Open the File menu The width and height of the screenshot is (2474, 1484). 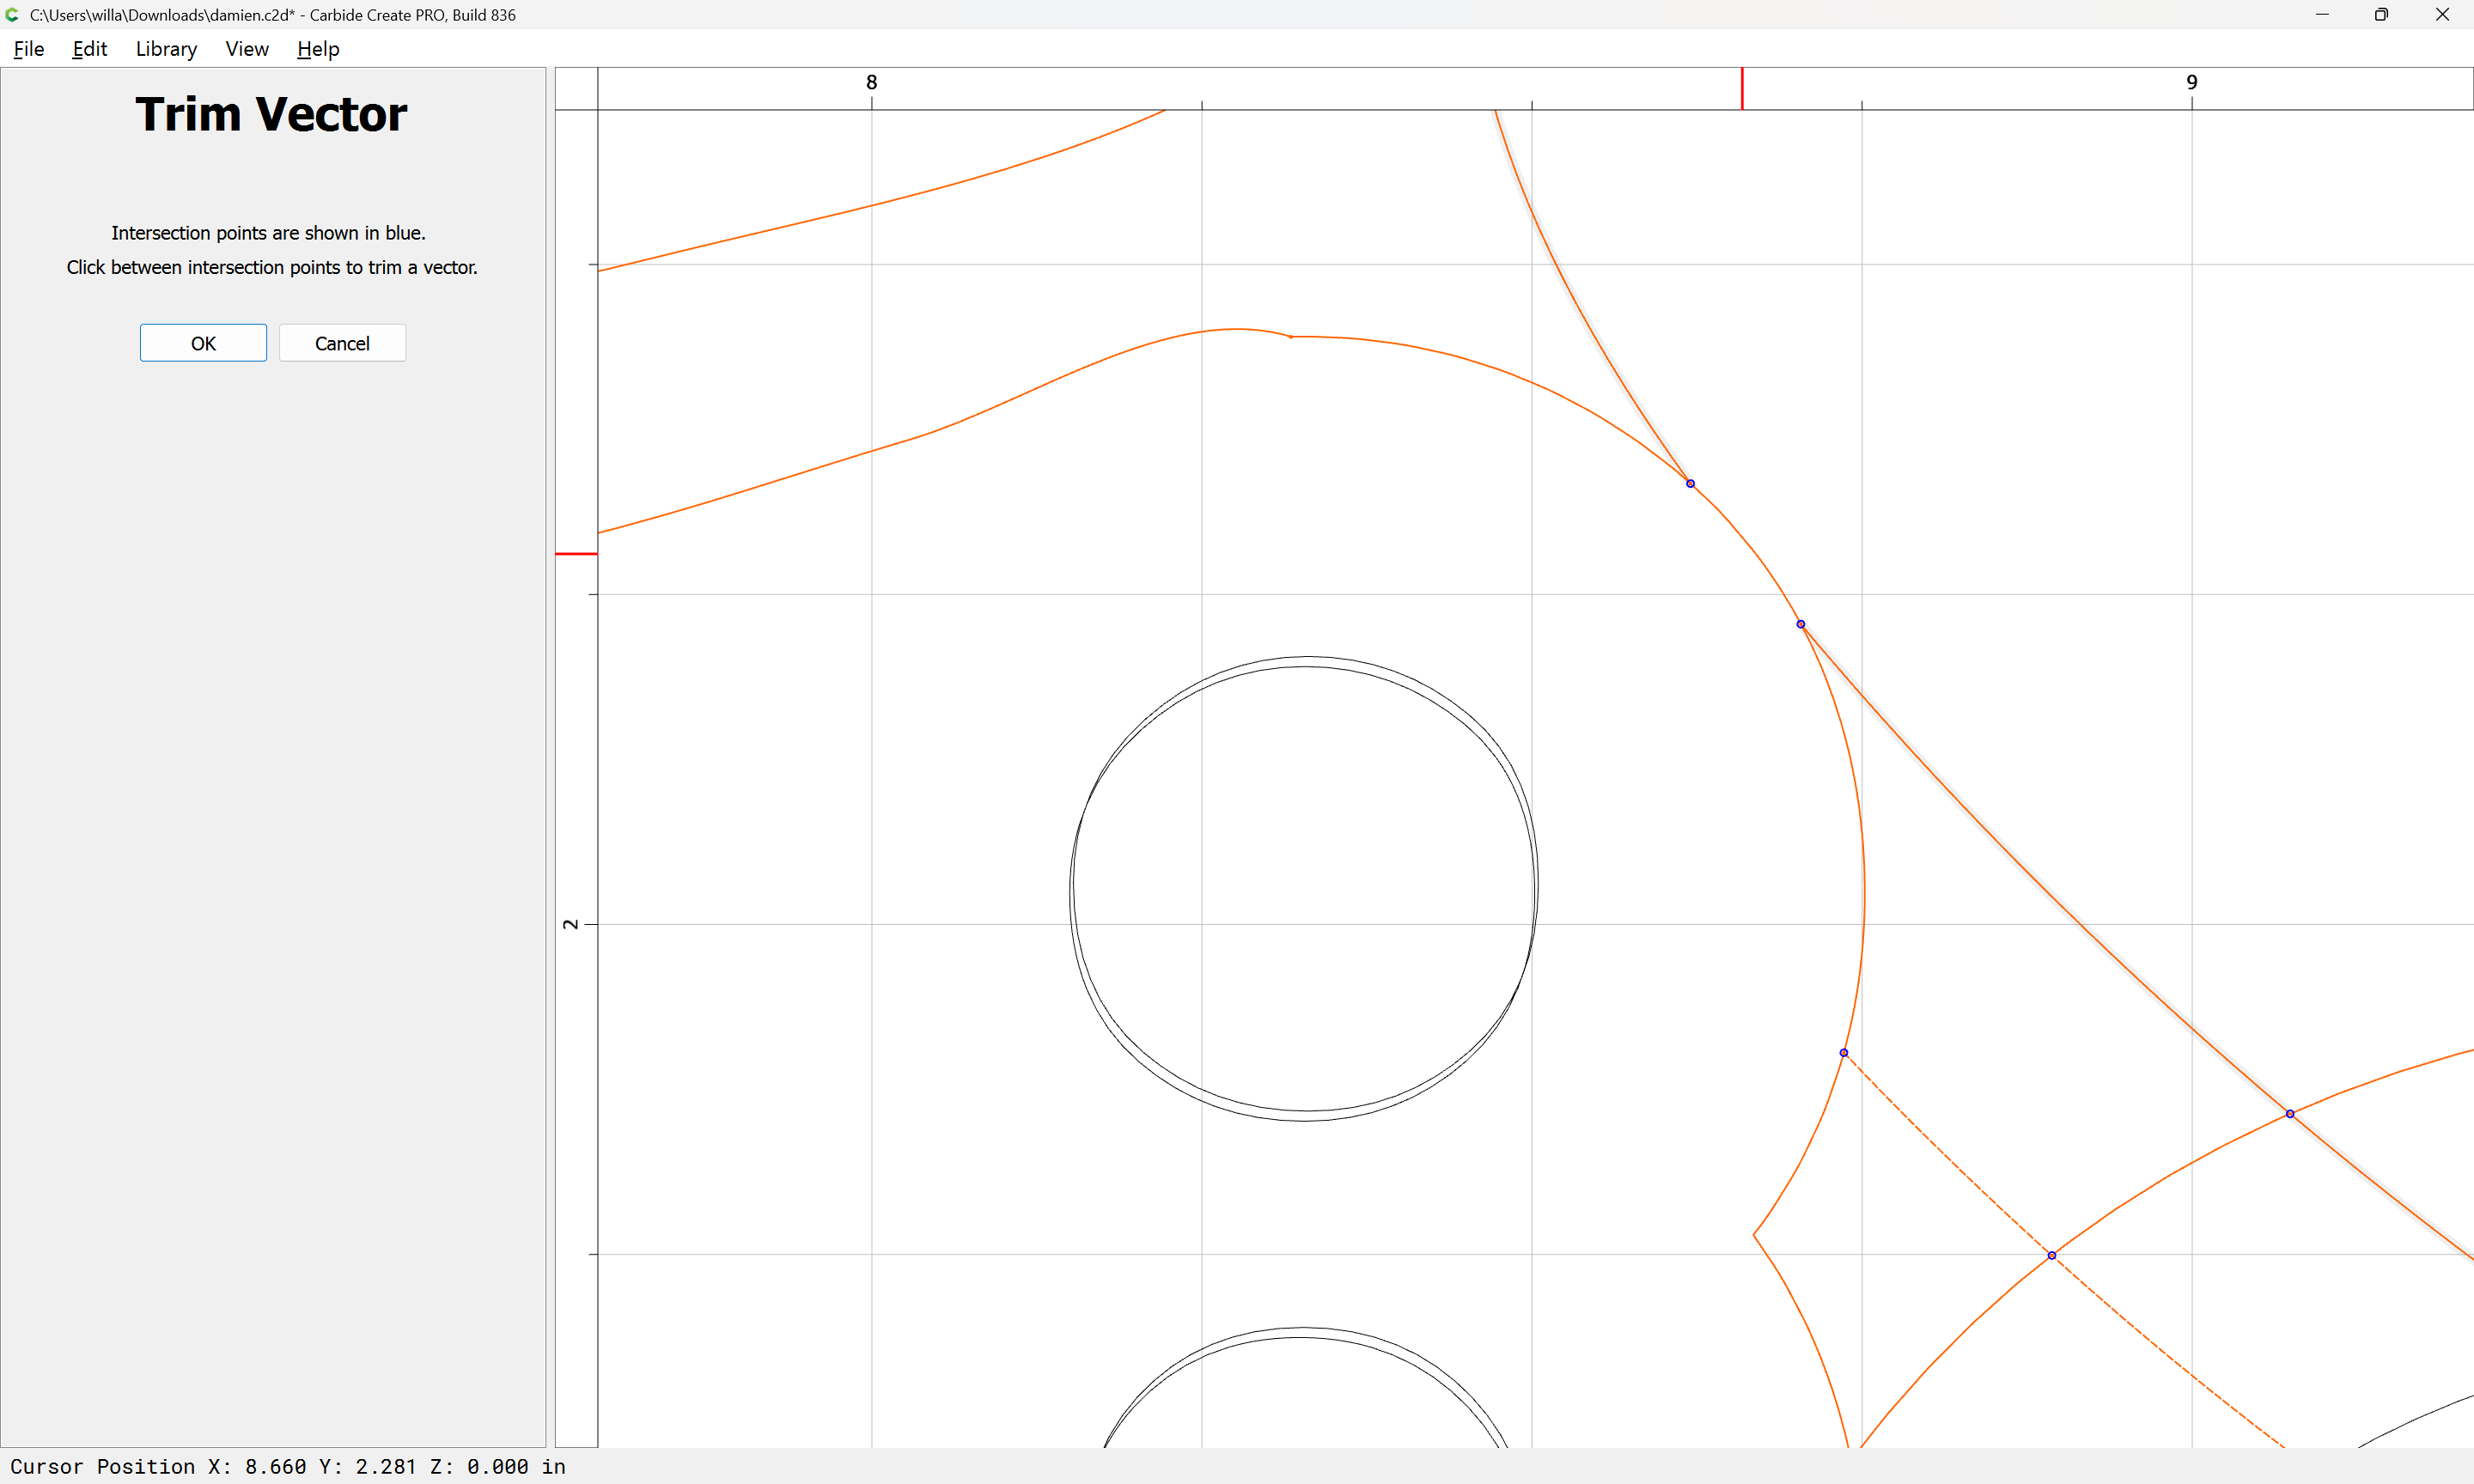[28, 49]
